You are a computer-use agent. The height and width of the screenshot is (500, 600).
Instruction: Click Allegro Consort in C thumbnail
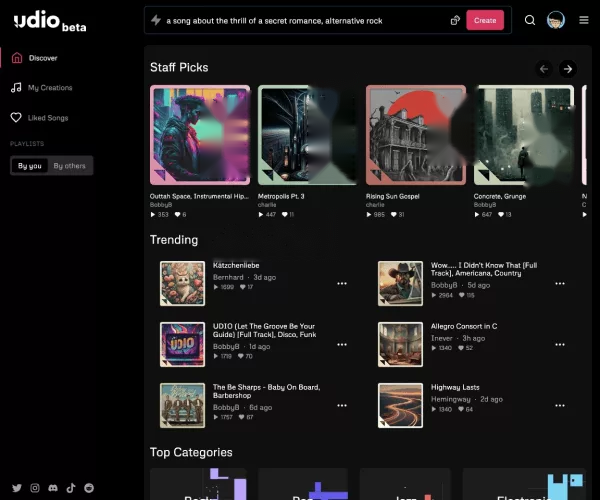click(x=400, y=344)
